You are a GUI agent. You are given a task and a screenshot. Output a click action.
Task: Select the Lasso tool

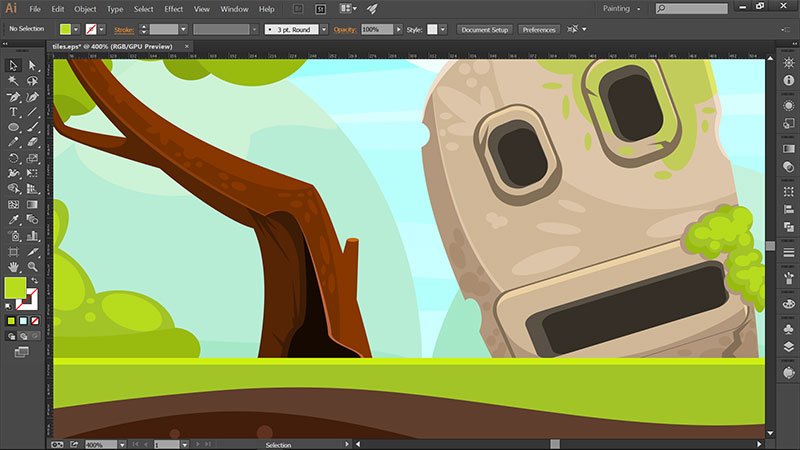coord(32,81)
